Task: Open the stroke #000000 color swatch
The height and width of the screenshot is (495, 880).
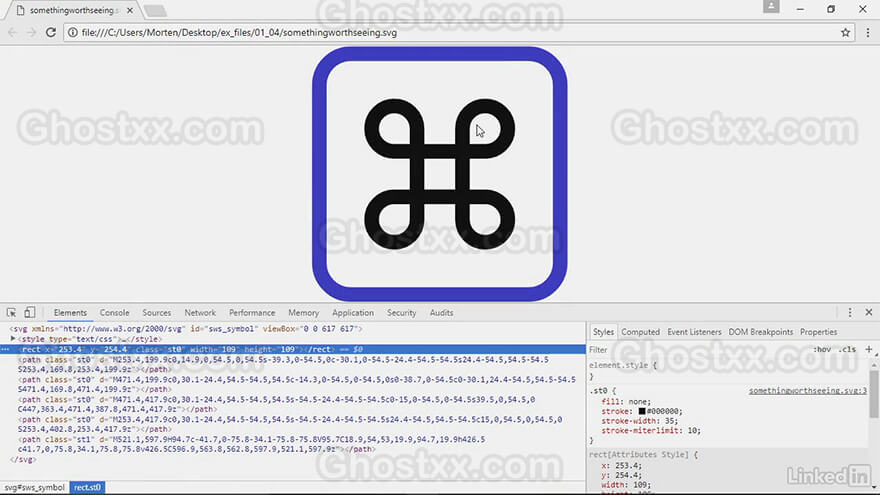Action: pyautogui.click(x=642, y=411)
